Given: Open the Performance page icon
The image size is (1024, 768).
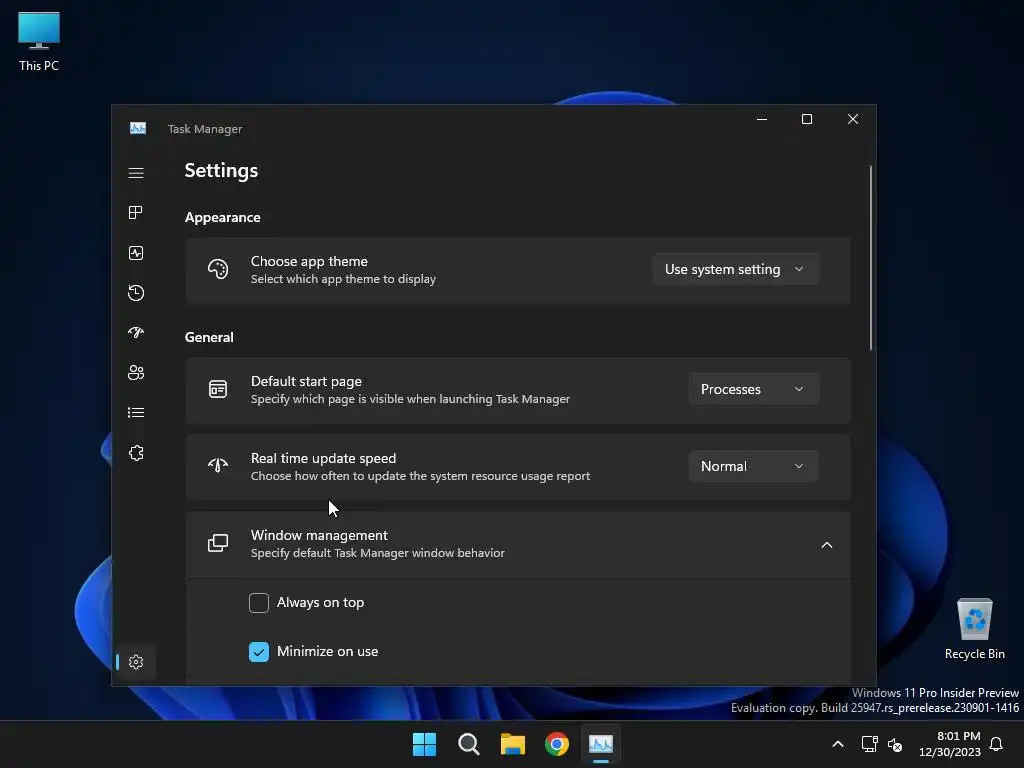Looking at the screenshot, I should [136, 253].
